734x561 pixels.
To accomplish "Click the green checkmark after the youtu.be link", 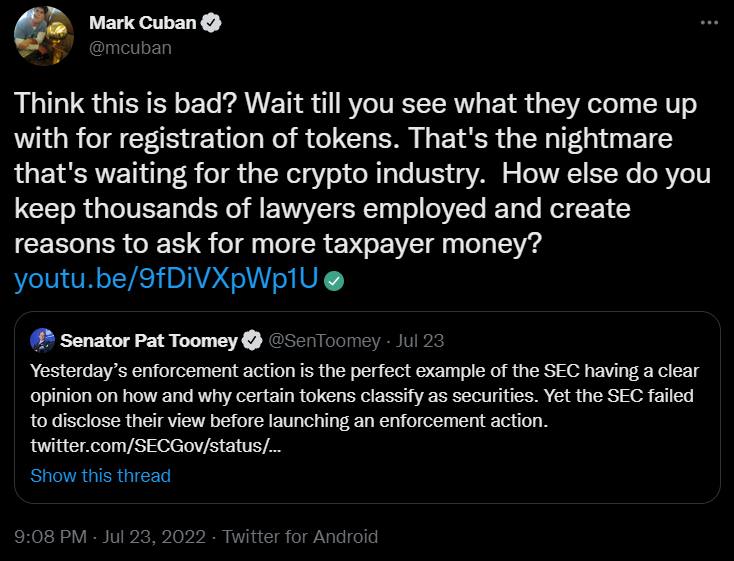I will (x=335, y=281).
